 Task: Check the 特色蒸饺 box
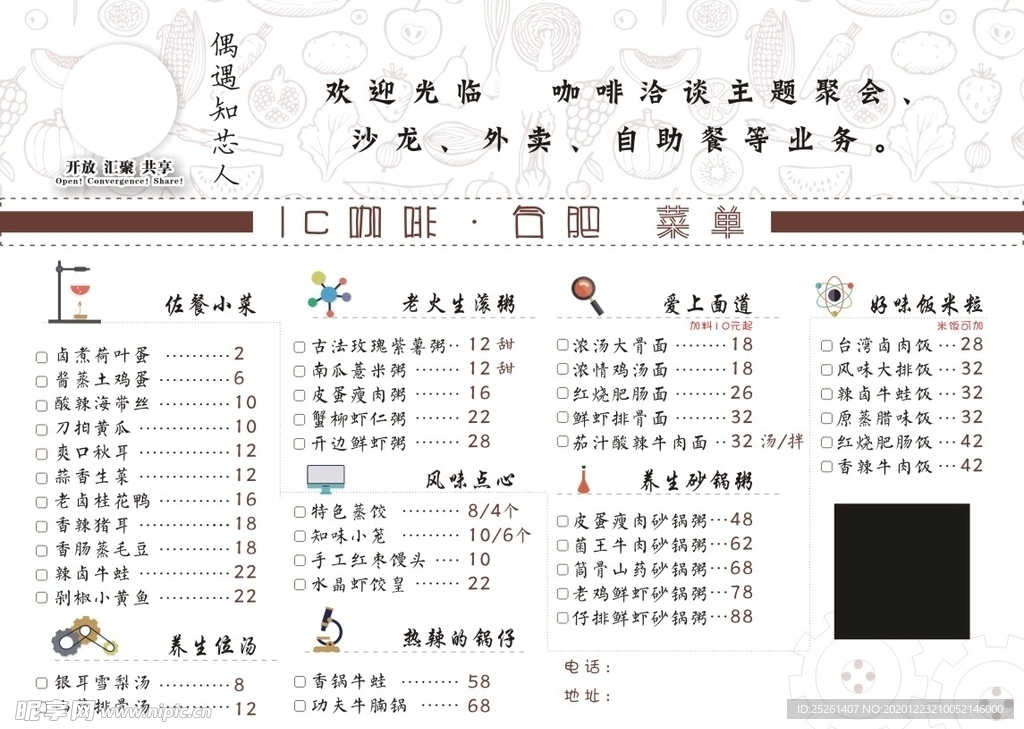[300, 512]
